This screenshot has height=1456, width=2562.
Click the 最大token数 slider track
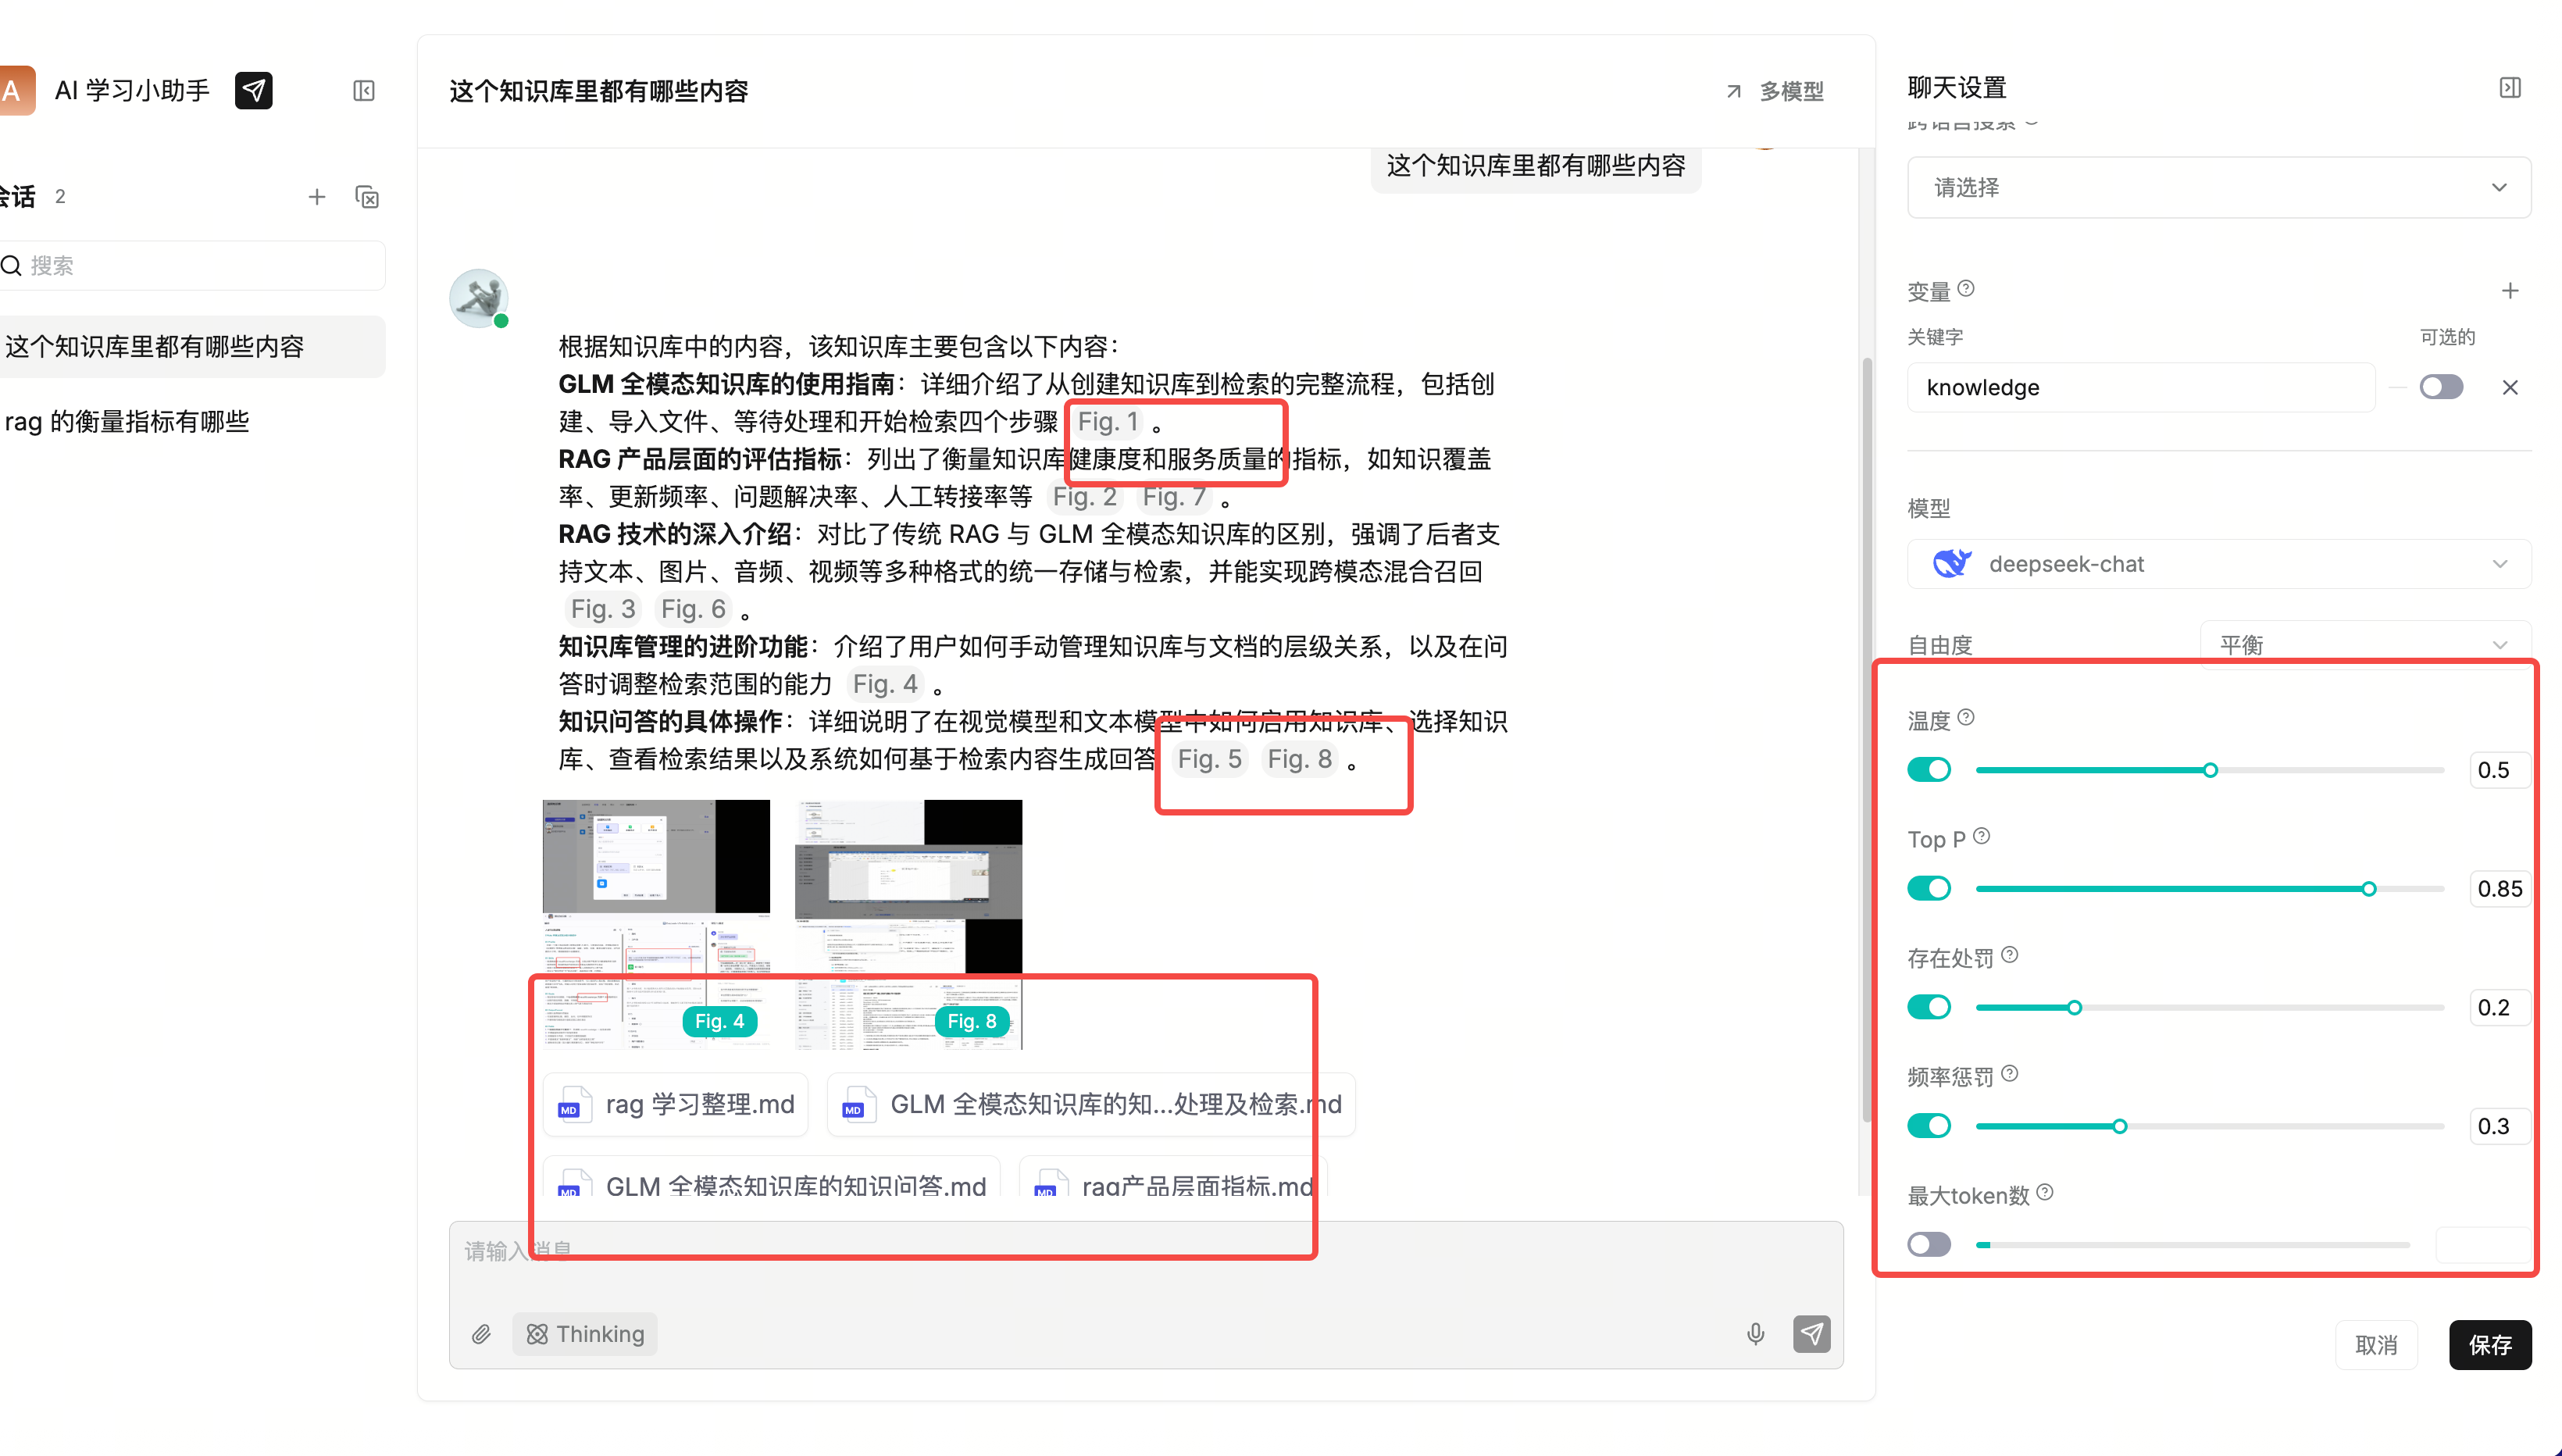click(x=2193, y=1245)
